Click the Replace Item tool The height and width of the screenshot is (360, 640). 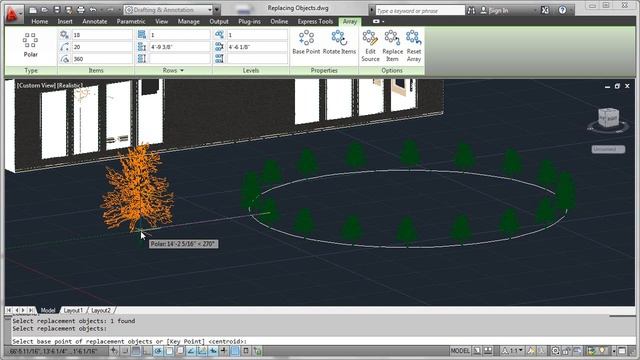pyautogui.click(x=392, y=46)
